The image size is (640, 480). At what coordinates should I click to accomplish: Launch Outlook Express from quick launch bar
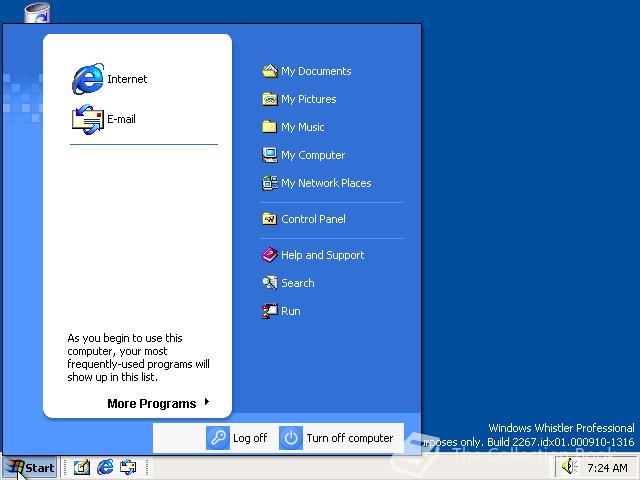pos(128,467)
